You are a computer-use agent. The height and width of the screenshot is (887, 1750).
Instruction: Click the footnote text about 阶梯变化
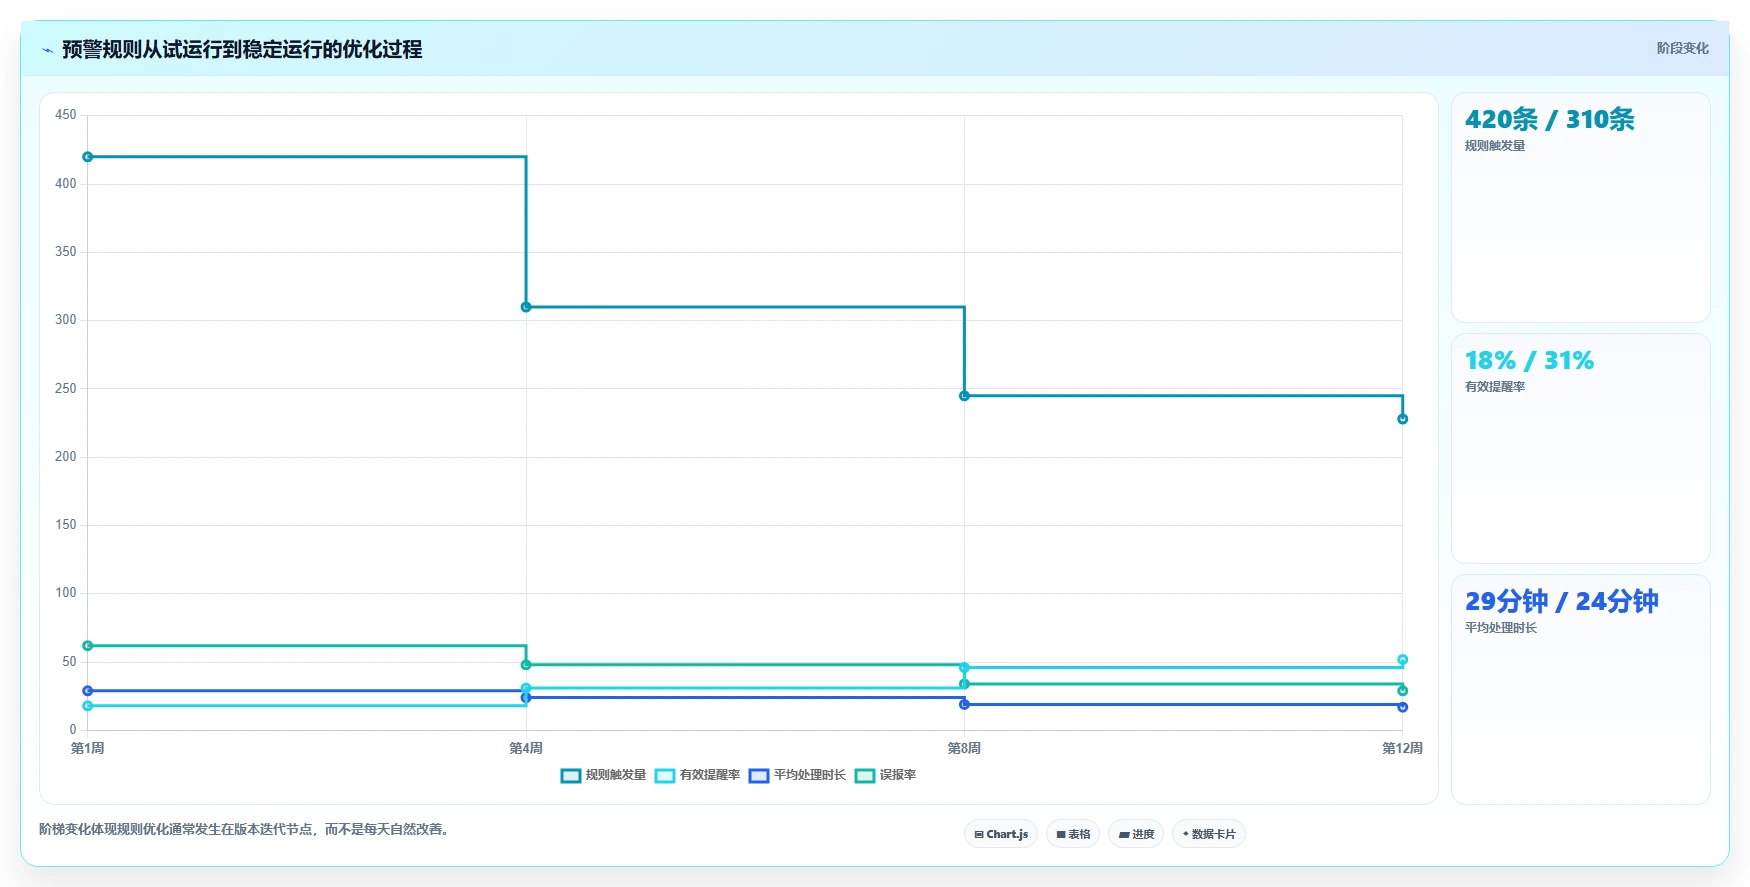point(245,829)
